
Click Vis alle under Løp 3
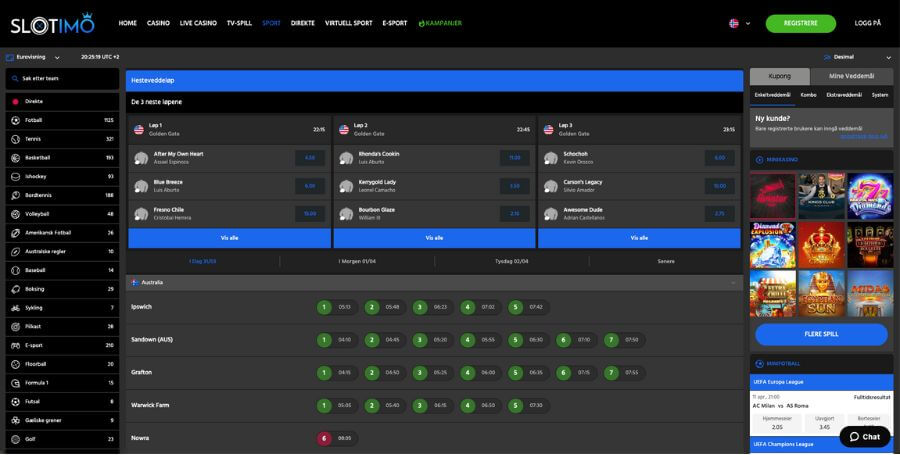click(639, 238)
